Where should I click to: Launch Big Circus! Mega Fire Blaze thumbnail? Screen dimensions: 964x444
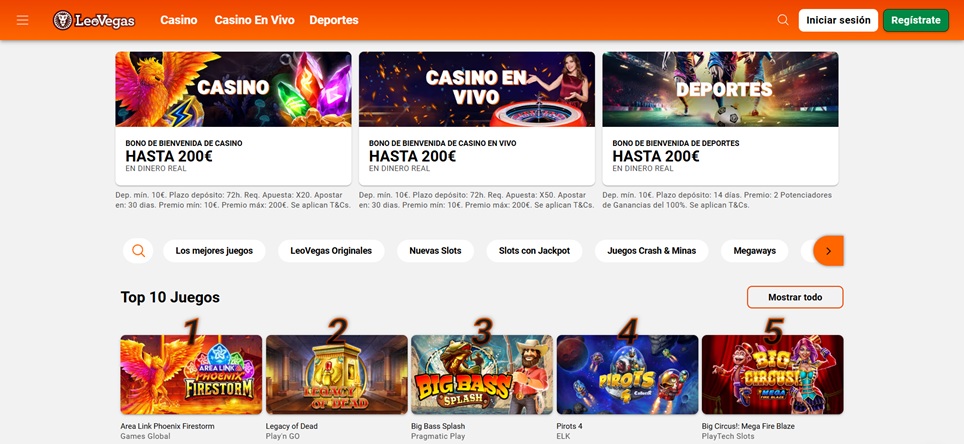click(x=773, y=375)
